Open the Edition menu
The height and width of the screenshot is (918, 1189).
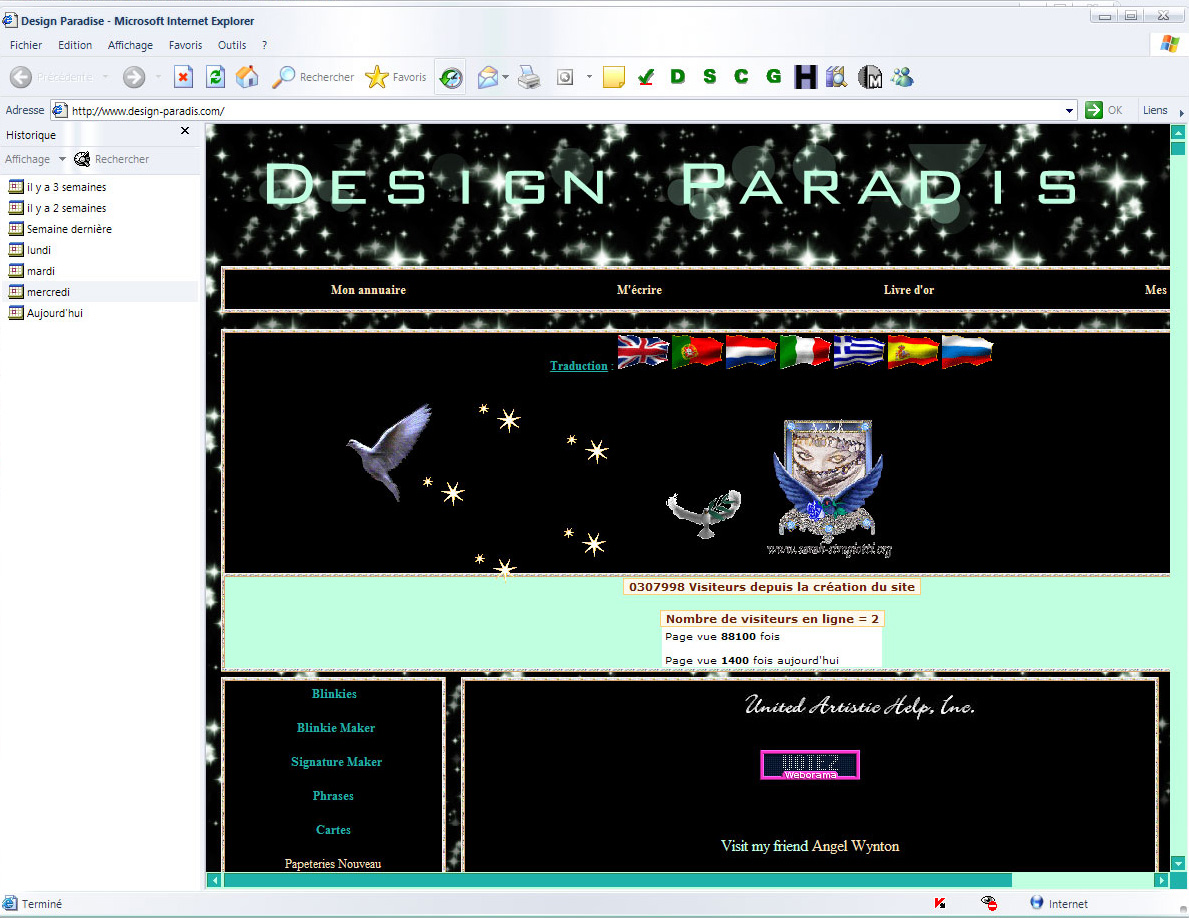click(75, 45)
